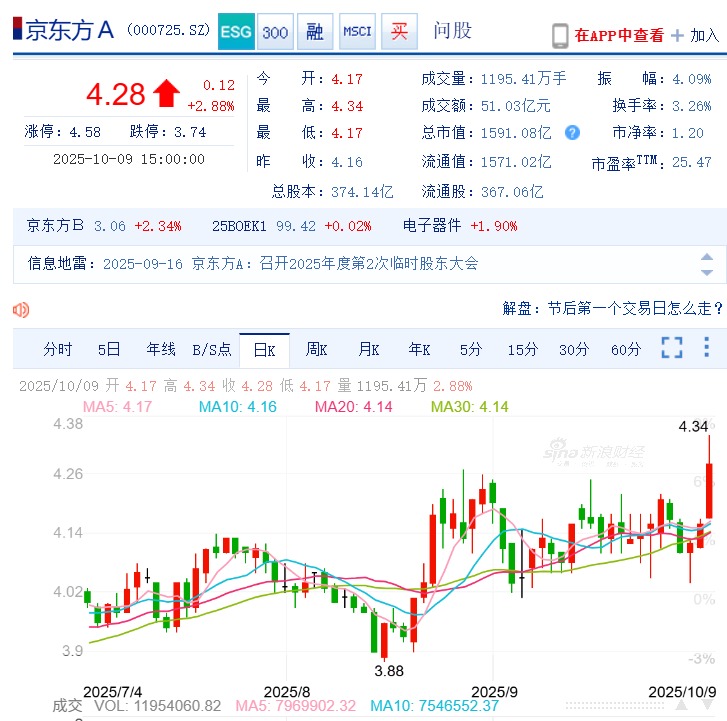
Task: Click the fullscreen chart icon
Action: click(x=672, y=347)
